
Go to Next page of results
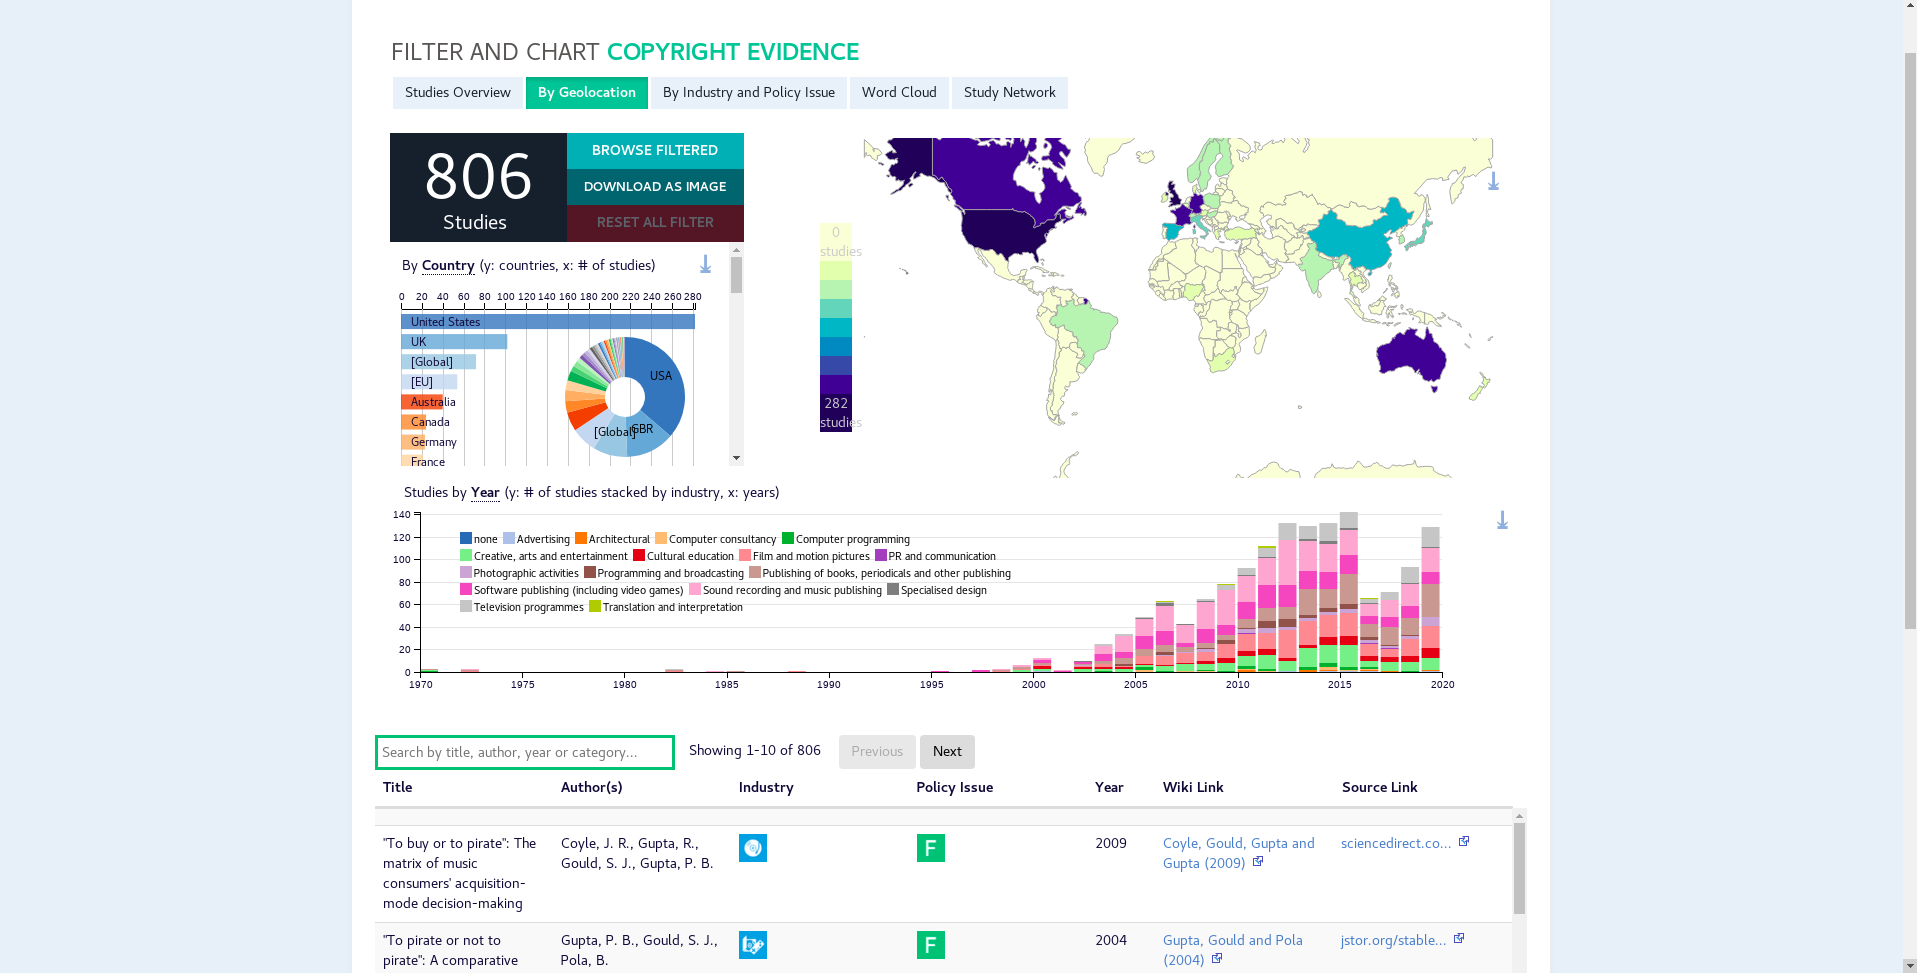tap(946, 752)
